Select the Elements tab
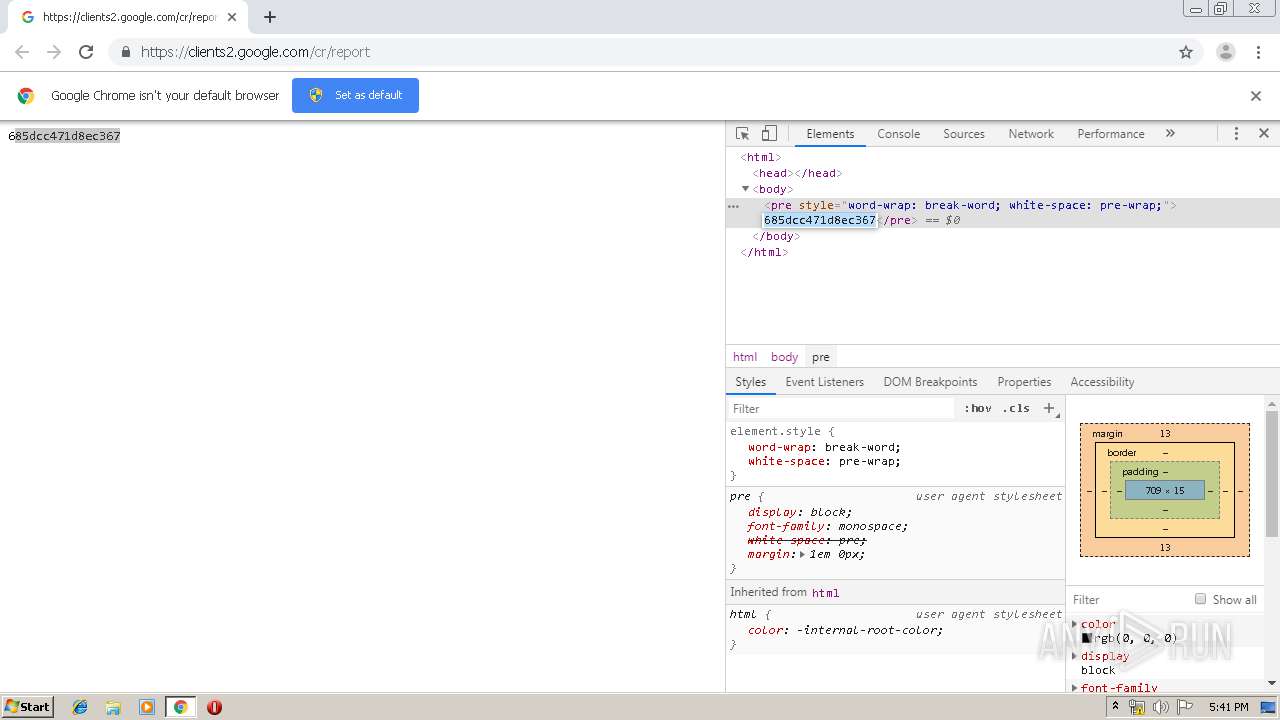The width and height of the screenshot is (1280, 720). click(x=830, y=134)
